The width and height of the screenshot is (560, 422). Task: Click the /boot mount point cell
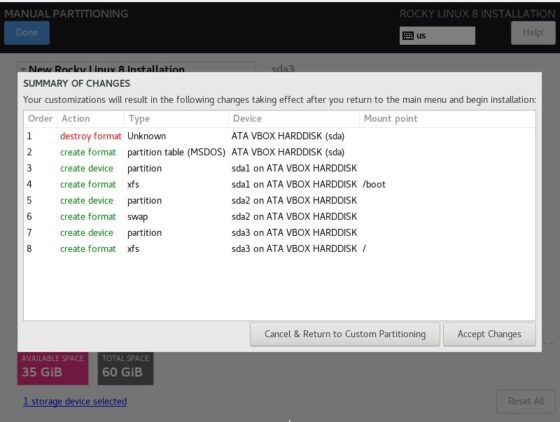point(374,185)
